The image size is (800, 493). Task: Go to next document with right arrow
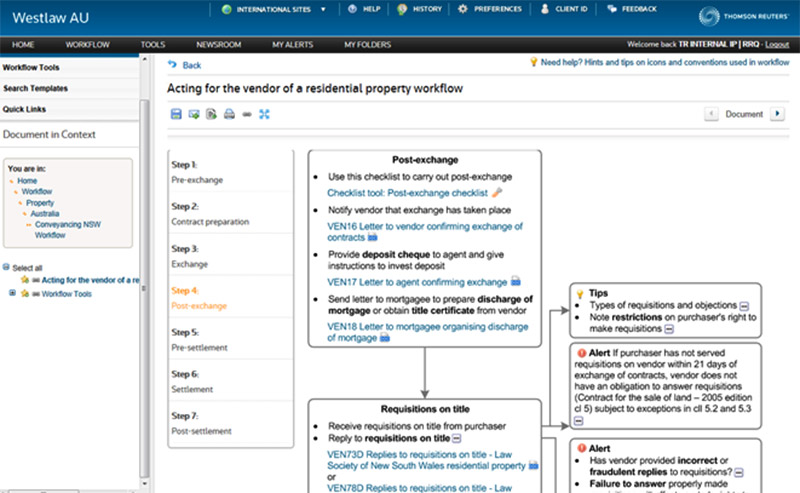tap(778, 114)
